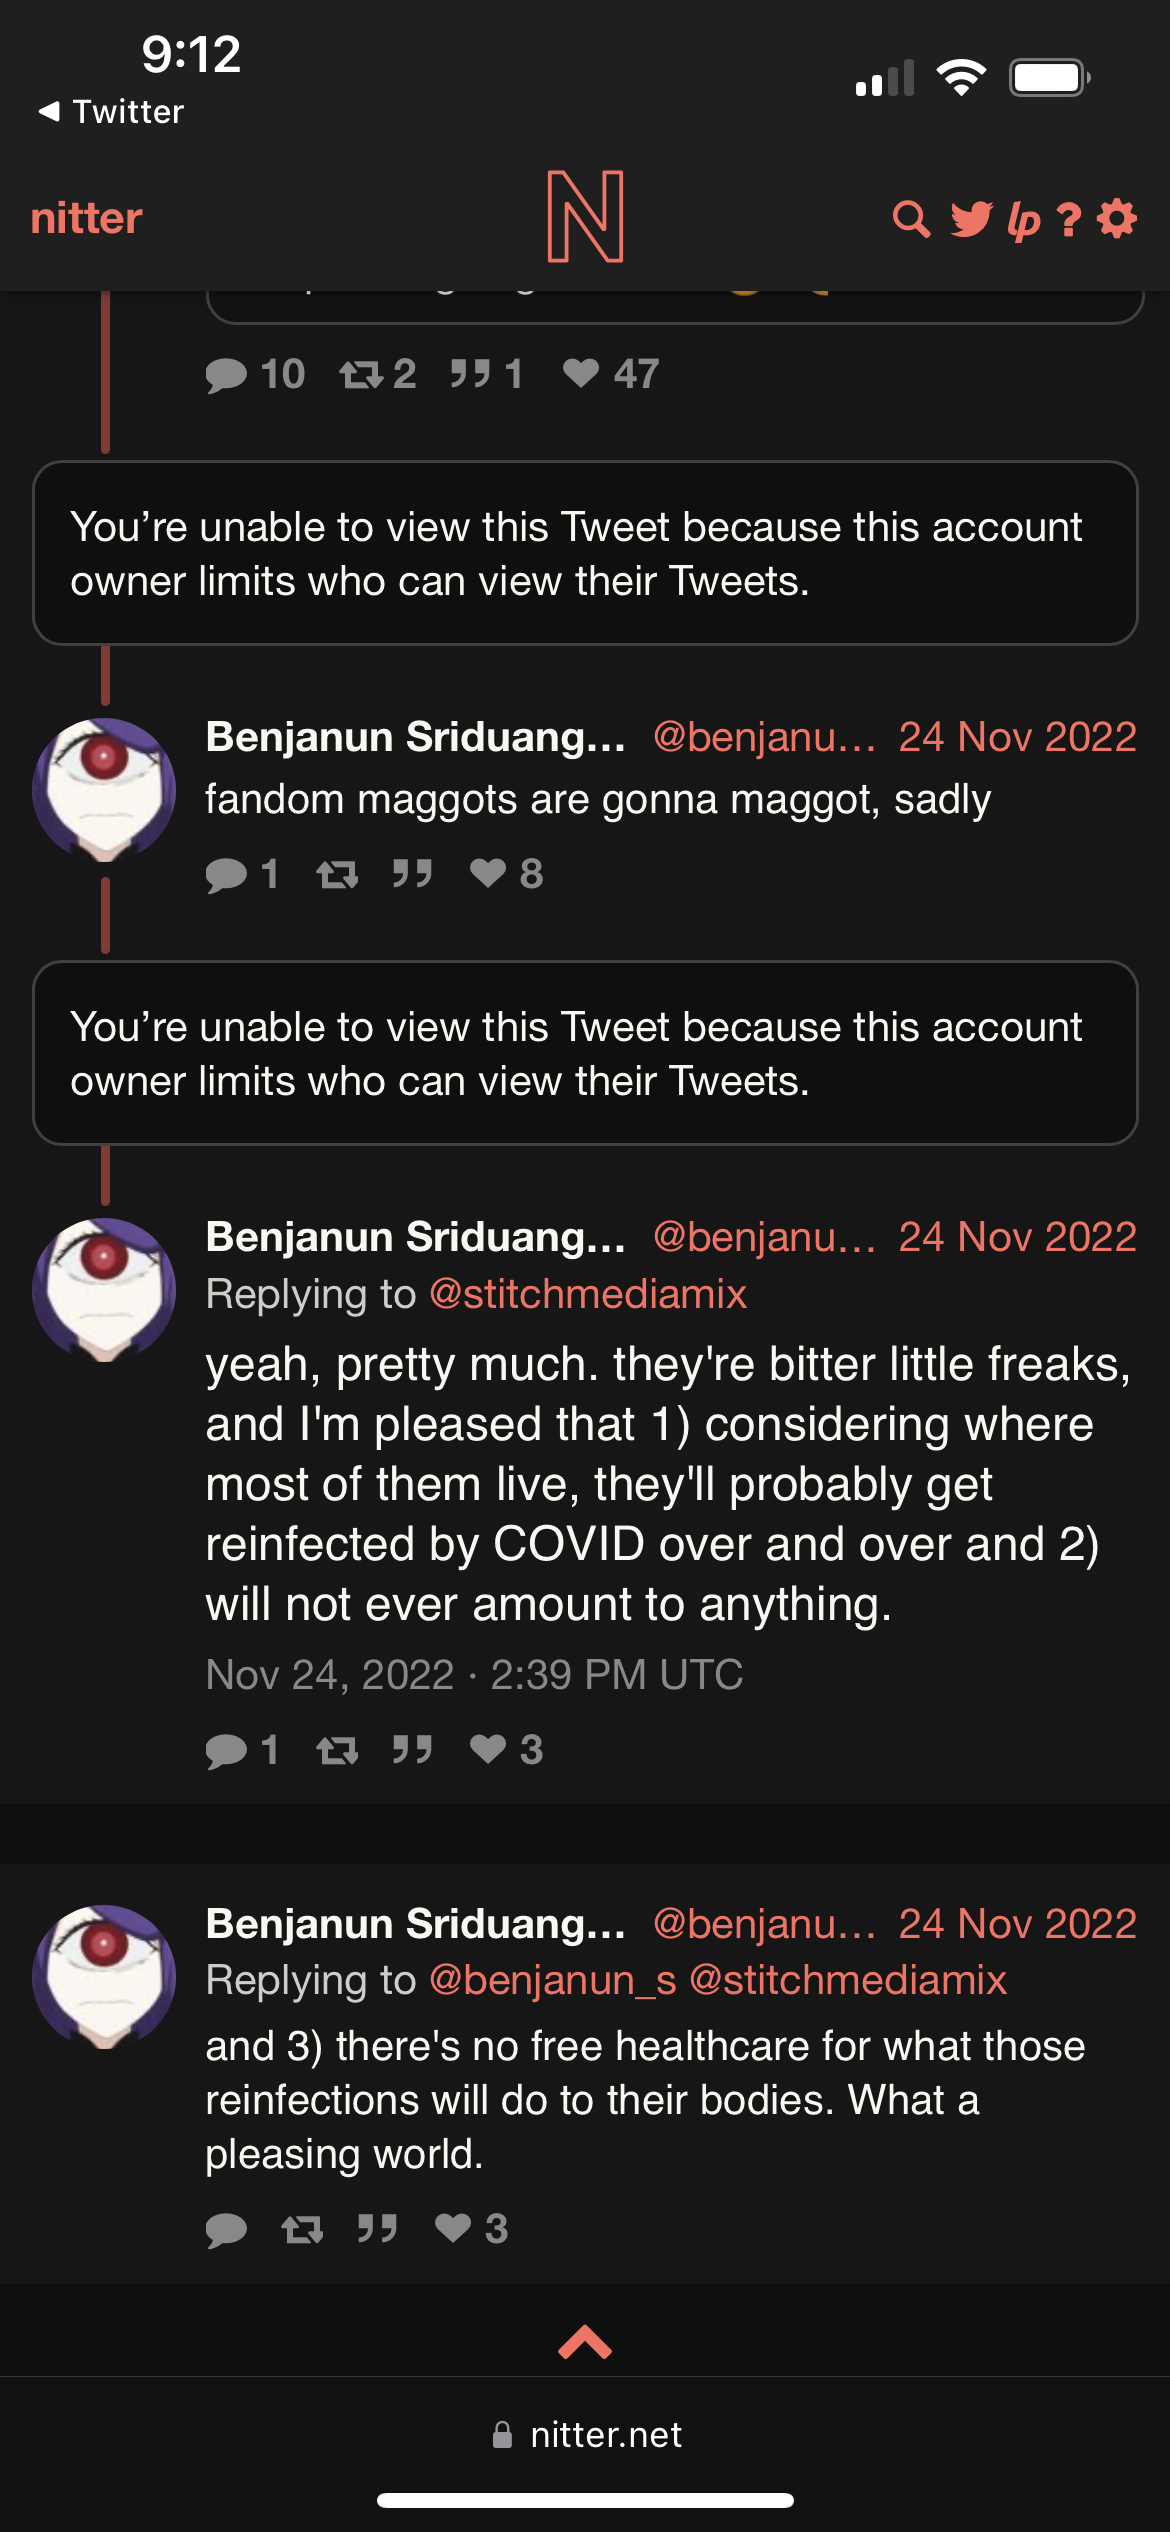The image size is (1170, 2532).
Task: Tap heart icon on "fandom maggots" tweet
Action: point(488,873)
